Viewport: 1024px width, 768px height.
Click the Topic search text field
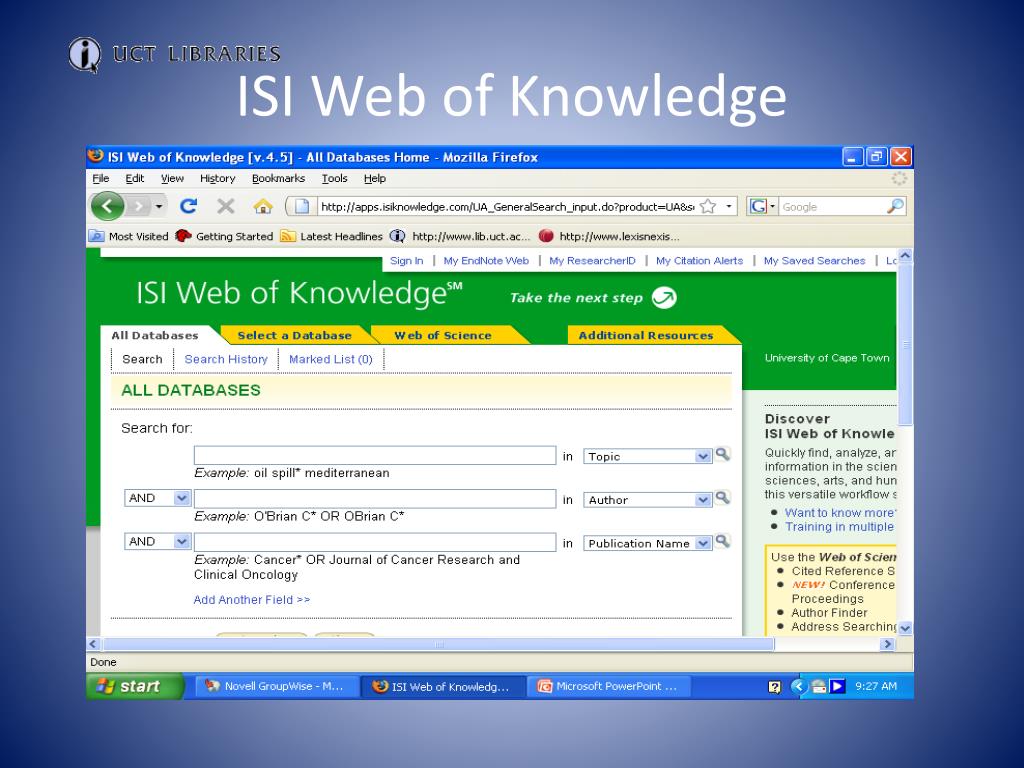[x=375, y=455]
